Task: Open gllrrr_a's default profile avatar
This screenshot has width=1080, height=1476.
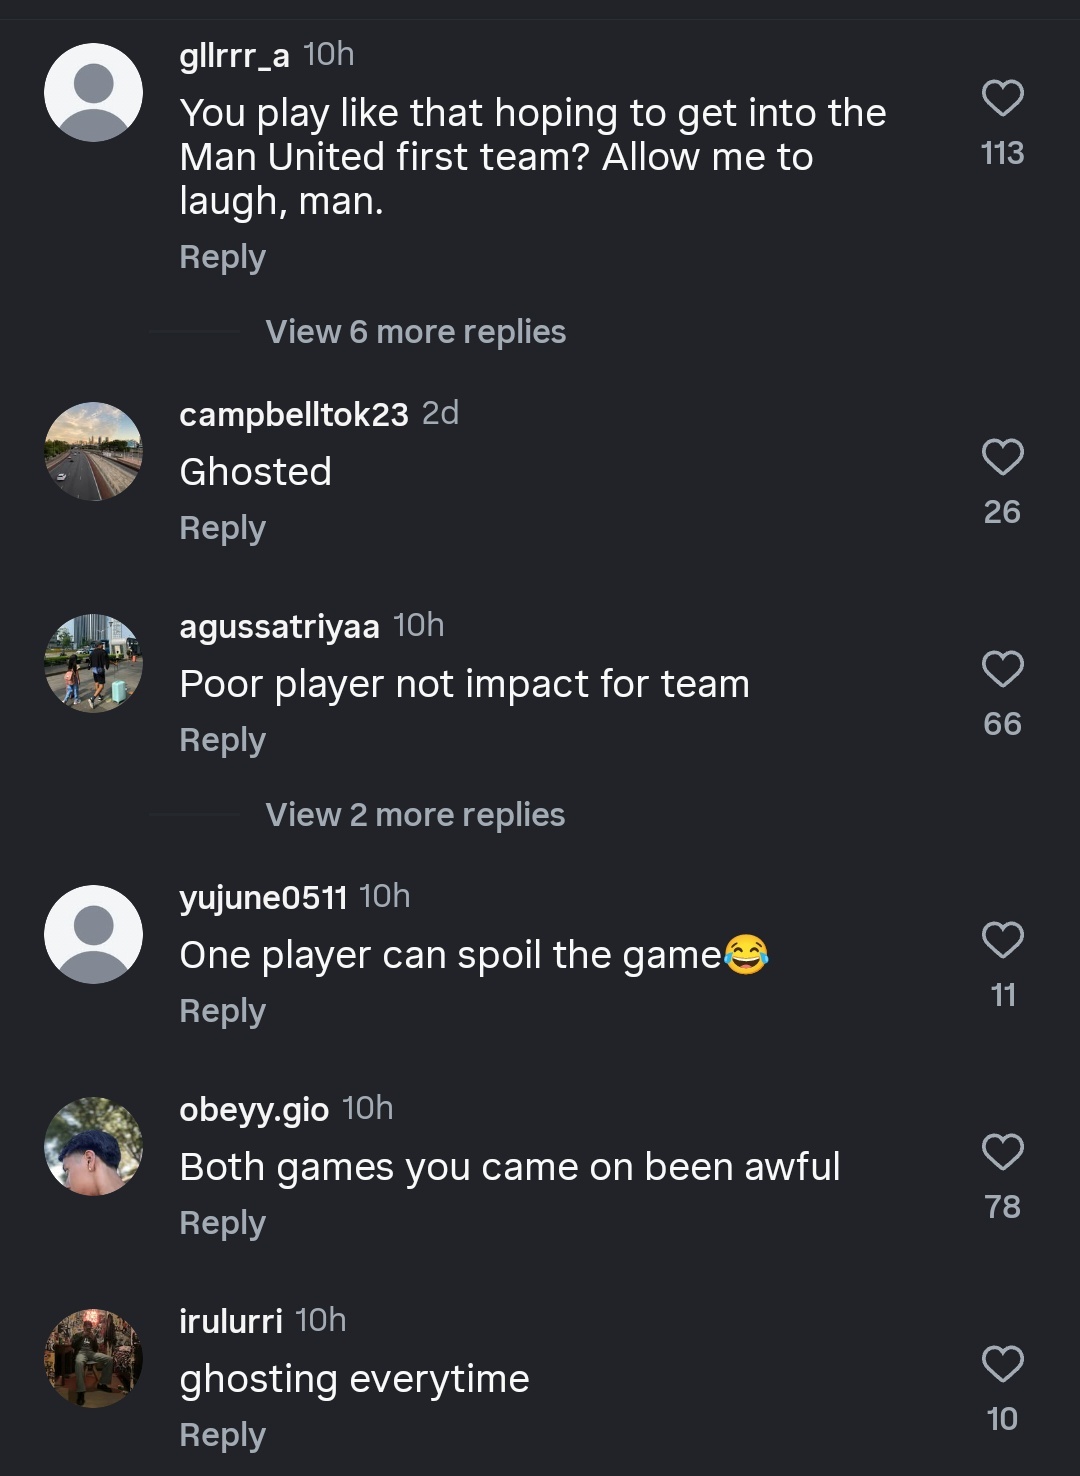Action: 94,93
